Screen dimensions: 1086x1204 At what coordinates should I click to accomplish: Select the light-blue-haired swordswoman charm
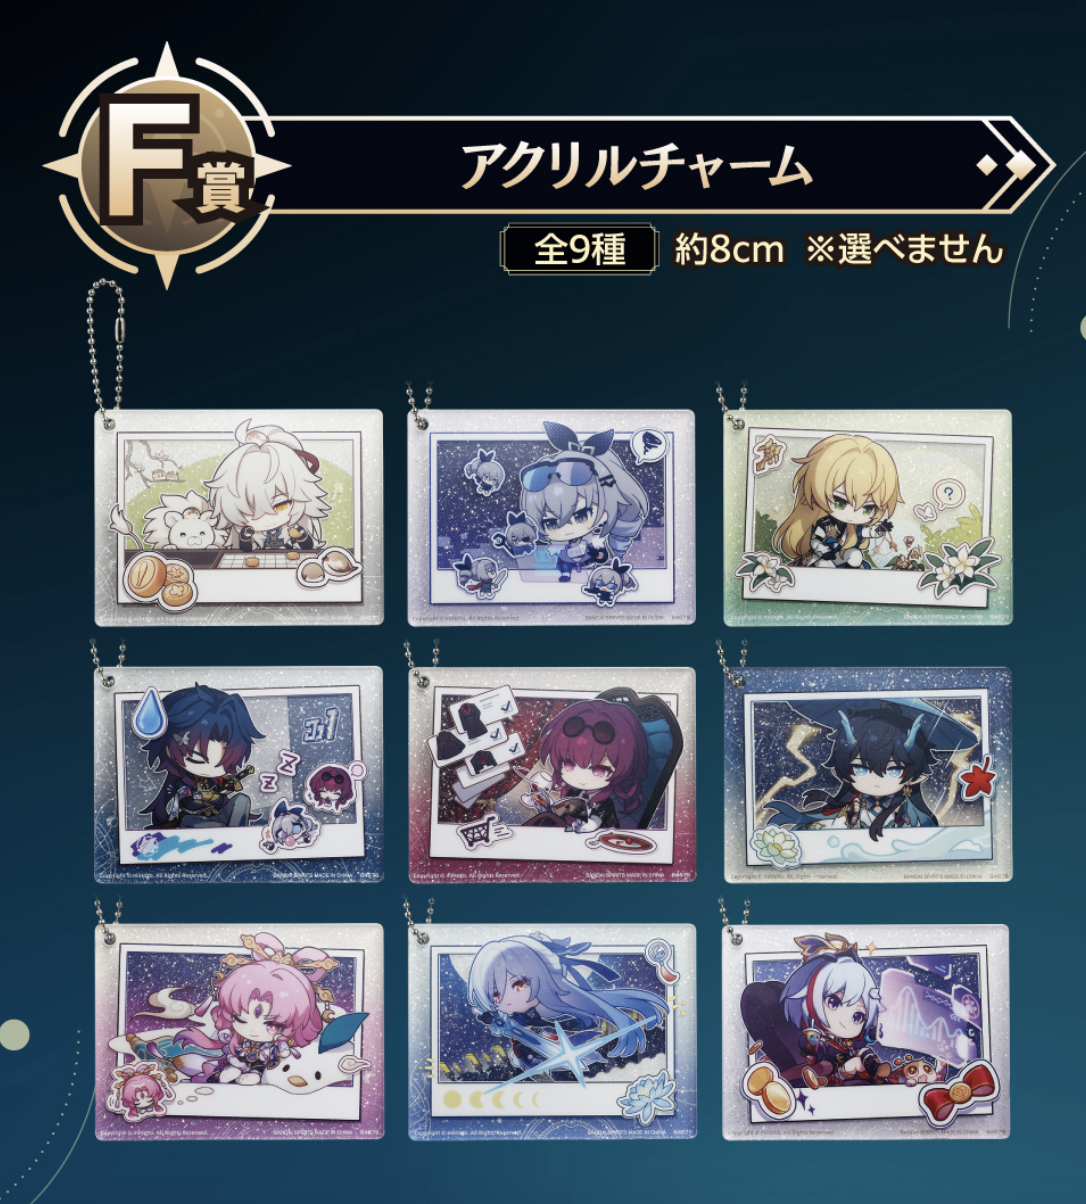tap(551, 1032)
